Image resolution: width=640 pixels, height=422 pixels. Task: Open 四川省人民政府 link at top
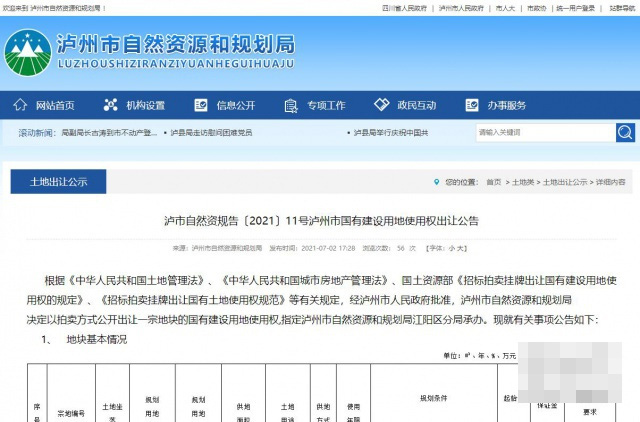(x=404, y=7)
